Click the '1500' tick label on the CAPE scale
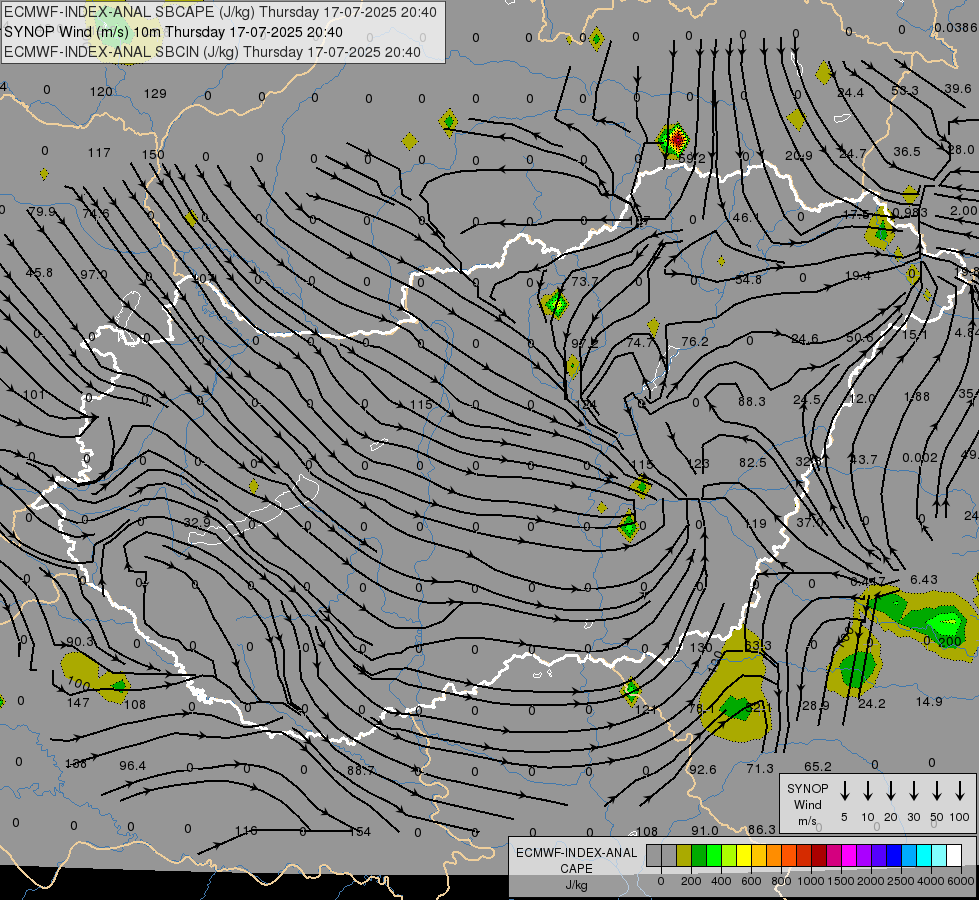Viewport: 979px width, 900px height. (x=840, y=881)
